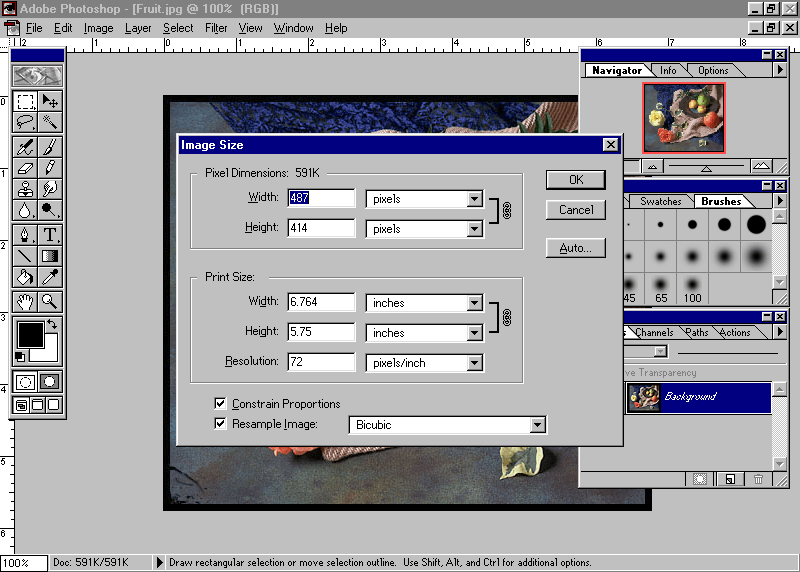Select the Eyedropper tool
800x572 pixels.
(x=49, y=277)
